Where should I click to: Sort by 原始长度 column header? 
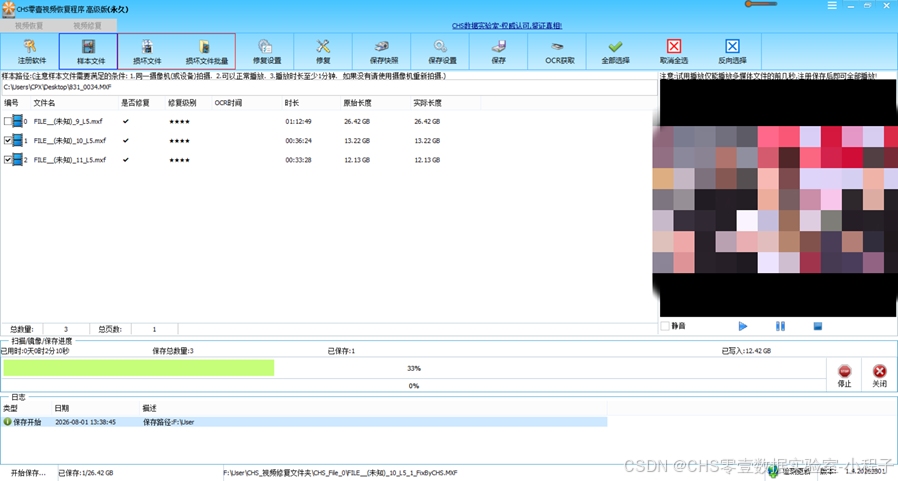357,103
